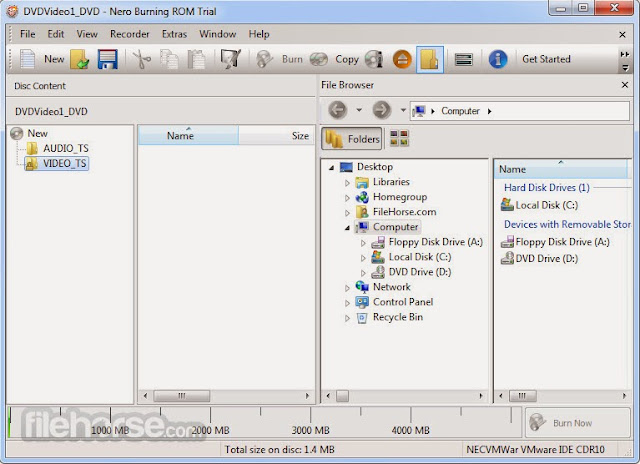Click the Burn Now button

point(578,422)
